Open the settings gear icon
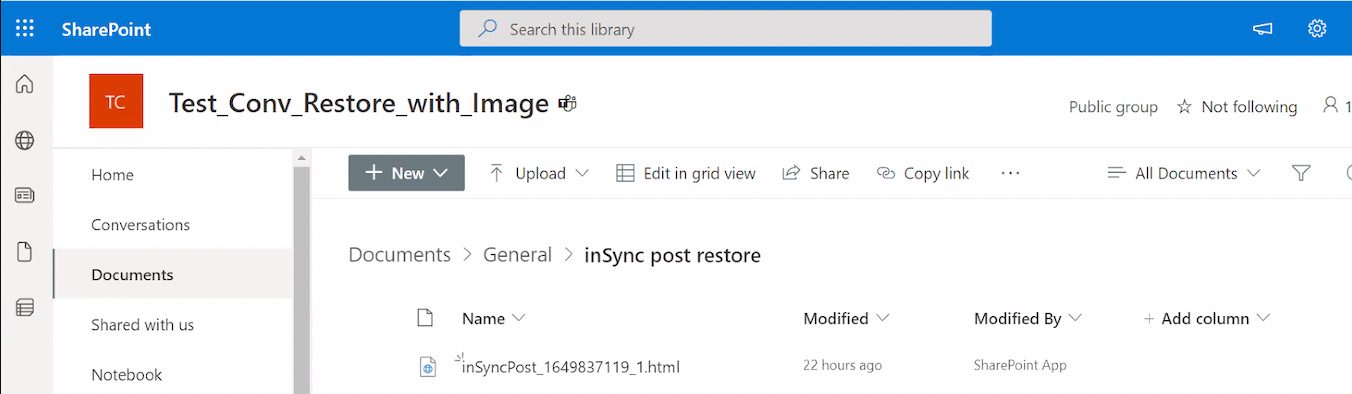 [x=1317, y=29]
